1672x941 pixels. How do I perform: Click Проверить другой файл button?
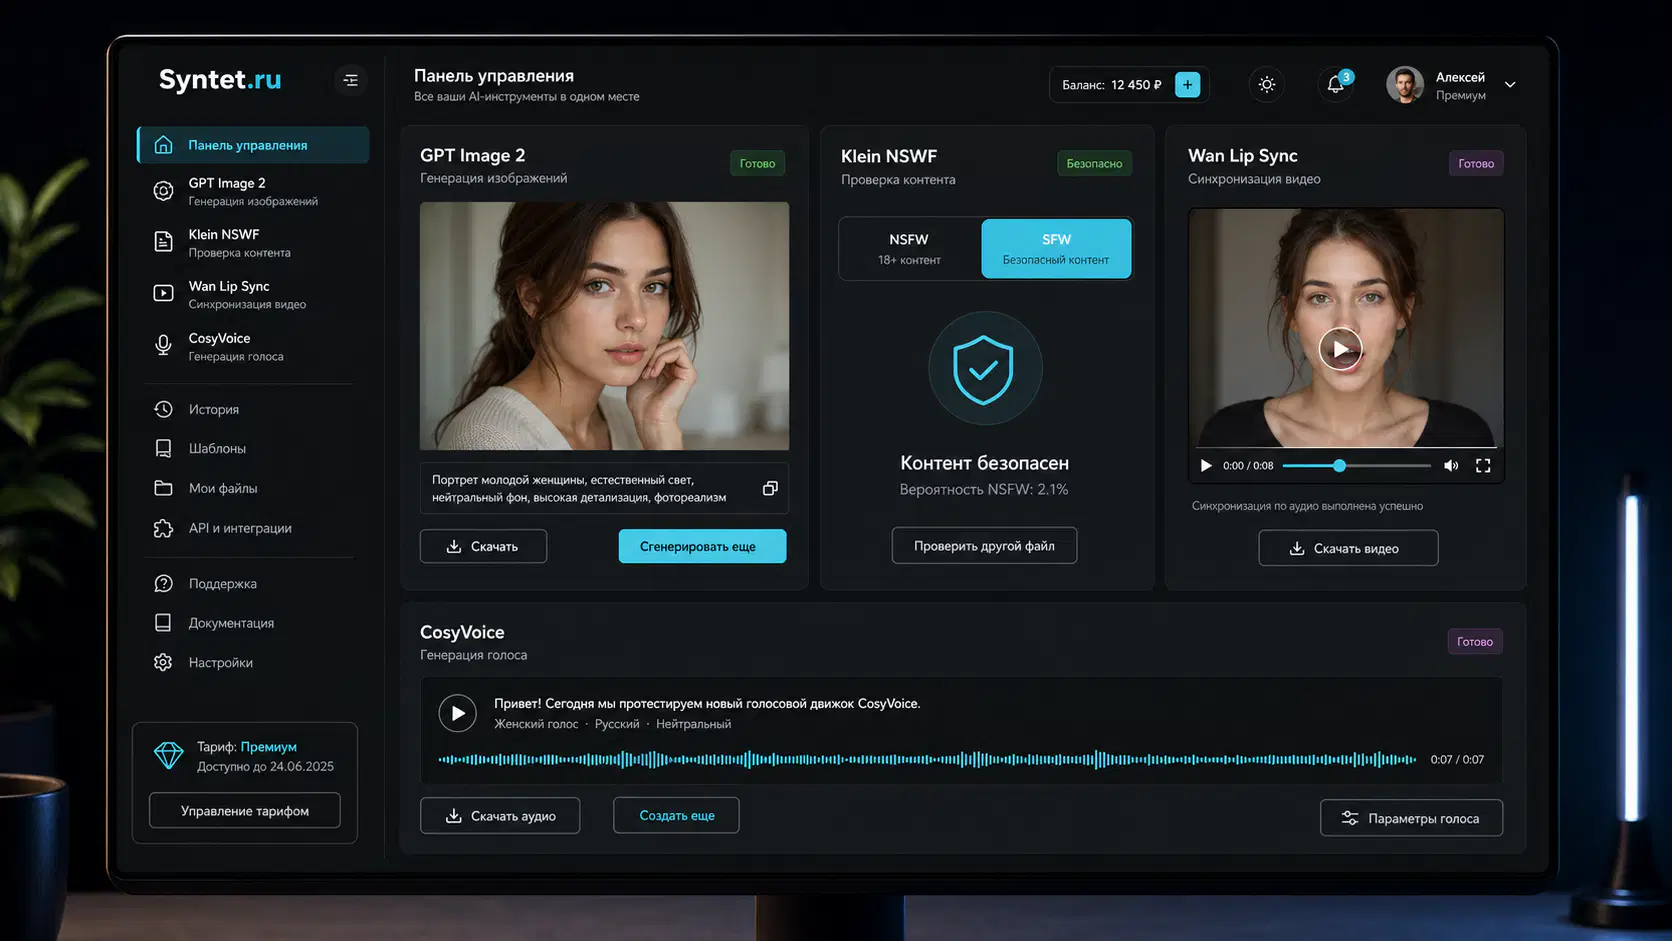pyautogui.click(x=984, y=546)
